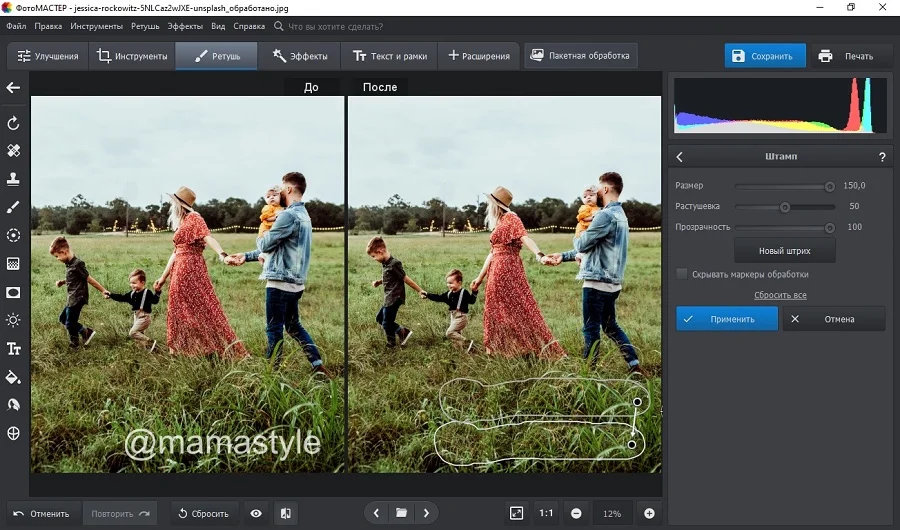Viewport: 900px width, 530px height.
Task: Click the fit-to-screen icon
Action: [516, 513]
